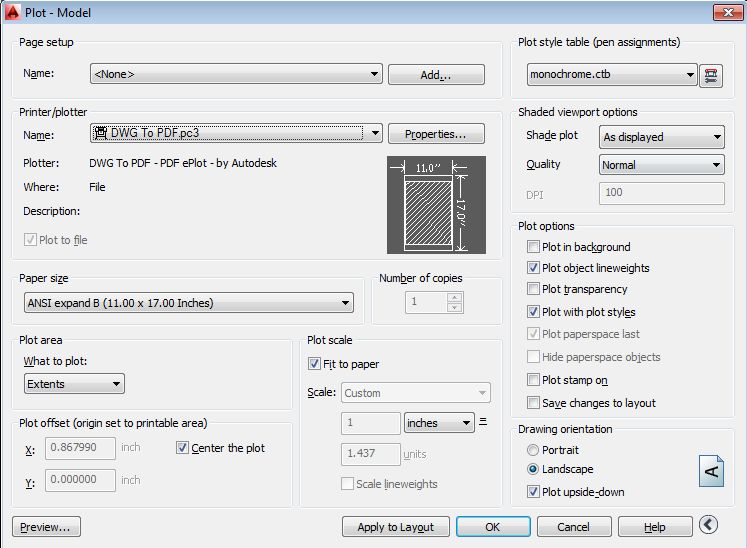Toggle Plot with plot styles checkbox
Image resolution: width=747 pixels, height=548 pixels.
coord(533,312)
